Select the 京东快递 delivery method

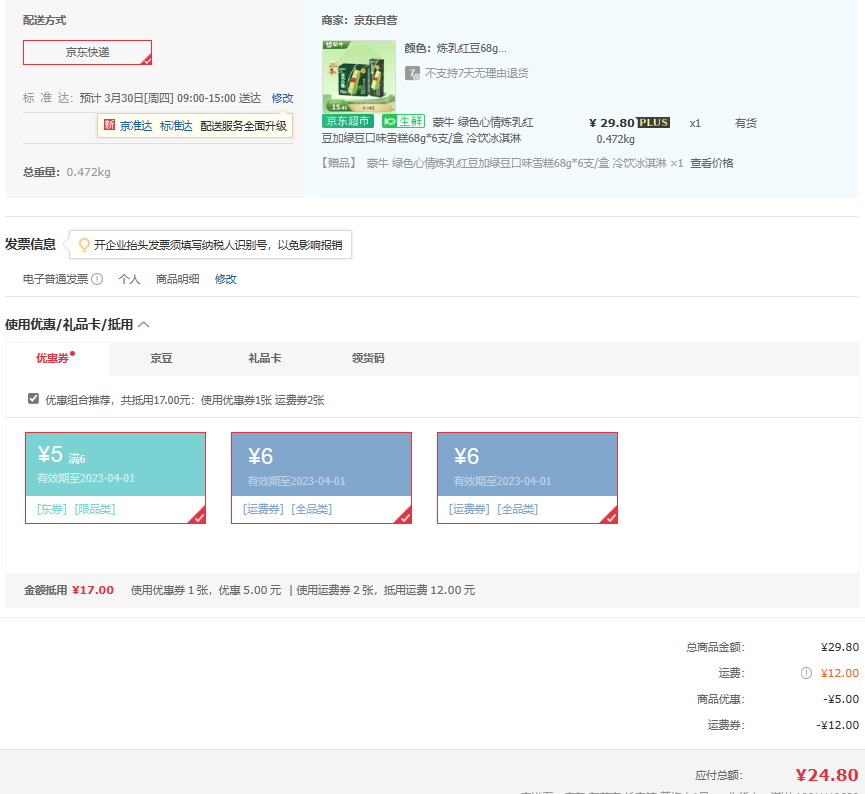(x=87, y=52)
